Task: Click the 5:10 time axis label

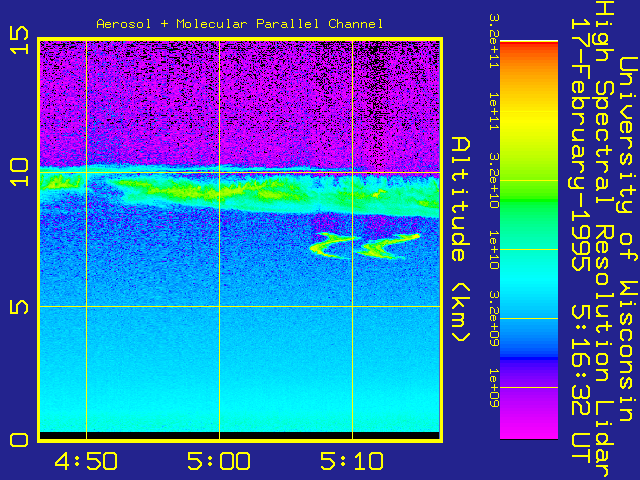Action: (352, 461)
